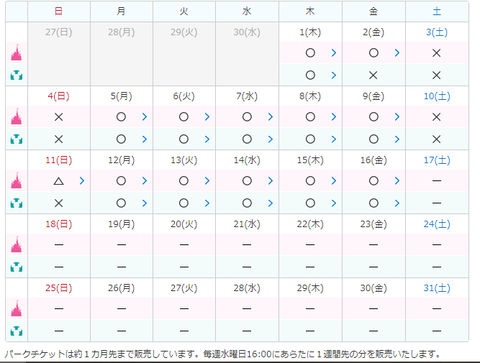This screenshot has height=363, width=480.
Task: Select DisneySea available circle on 8(木)
Action: 310,139
